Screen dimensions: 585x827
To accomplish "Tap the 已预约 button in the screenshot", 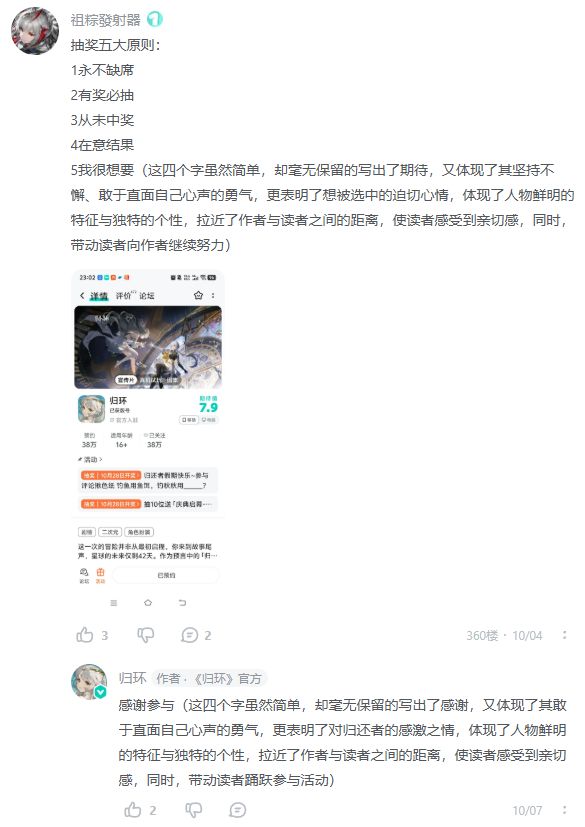I will (166, 575).
